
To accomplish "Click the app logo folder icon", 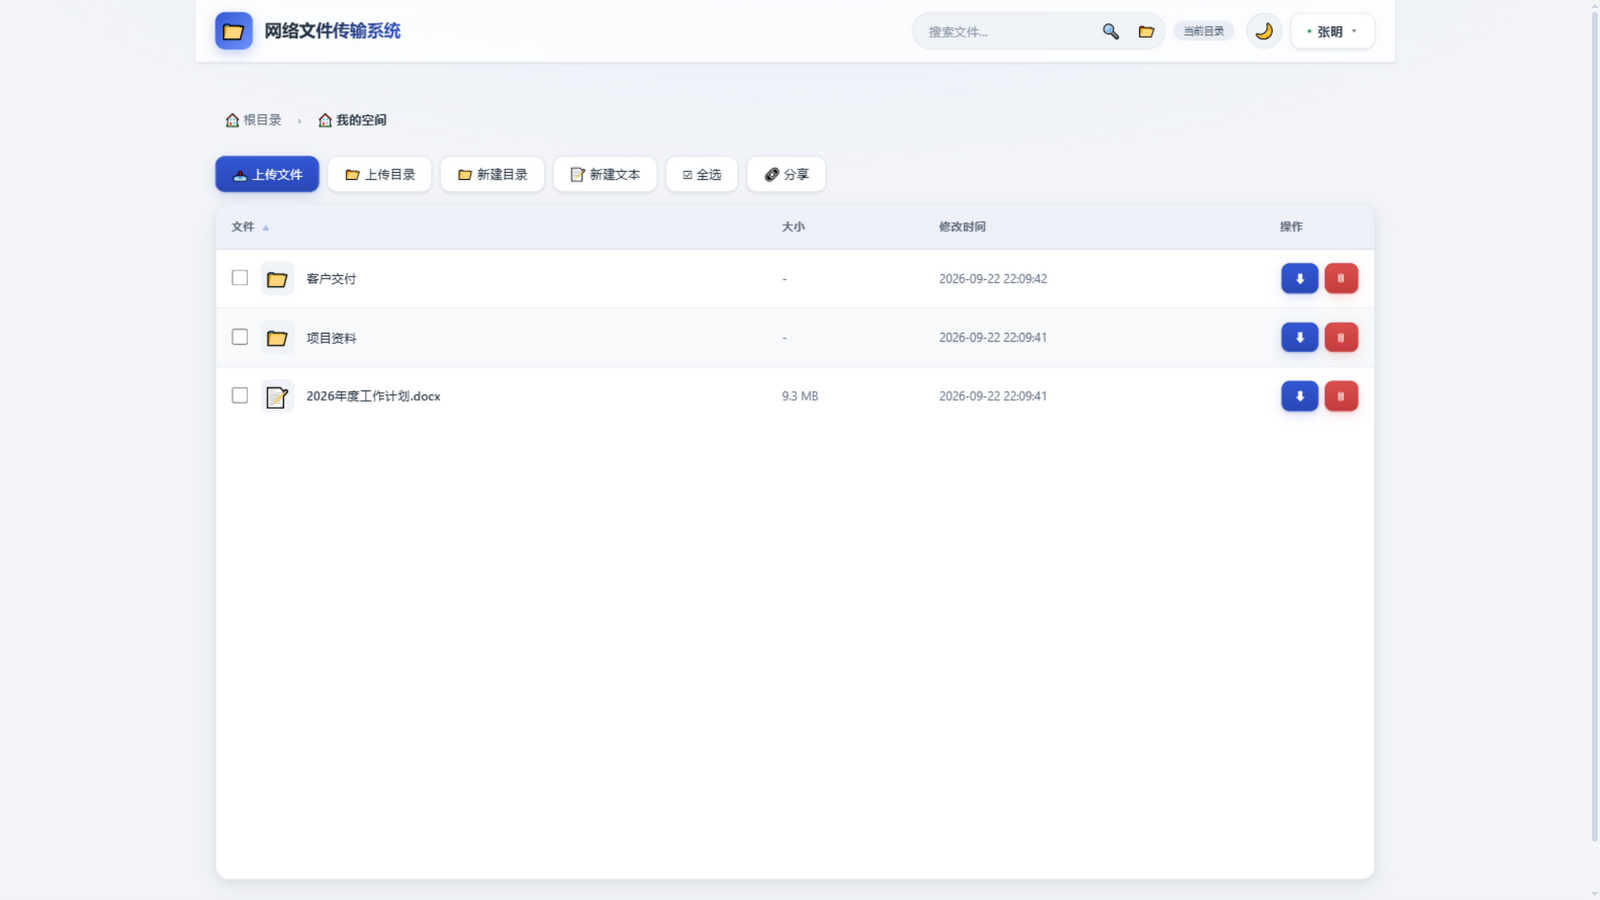I will pyautogui.click(x=233, y=31).
